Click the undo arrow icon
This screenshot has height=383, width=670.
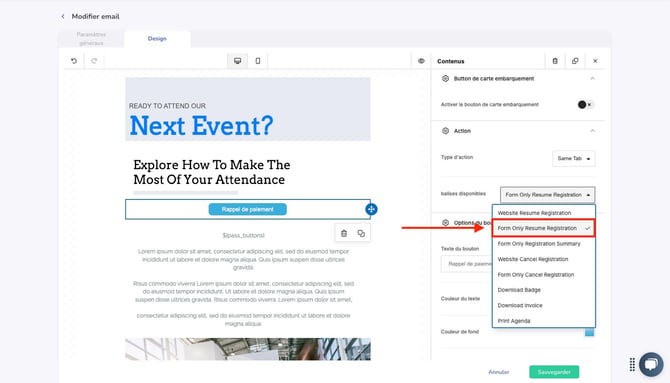point(74,61)
